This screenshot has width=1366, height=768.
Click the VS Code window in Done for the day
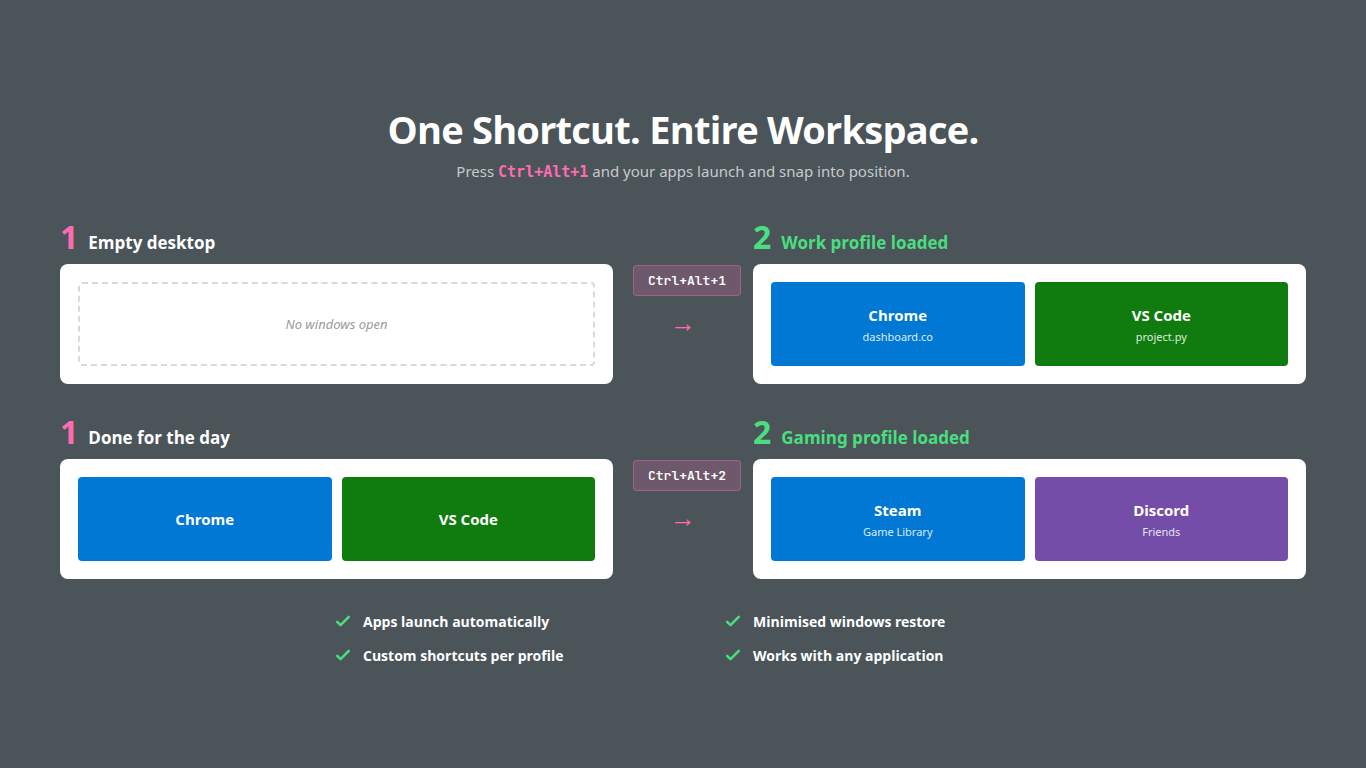pos(468,519)
